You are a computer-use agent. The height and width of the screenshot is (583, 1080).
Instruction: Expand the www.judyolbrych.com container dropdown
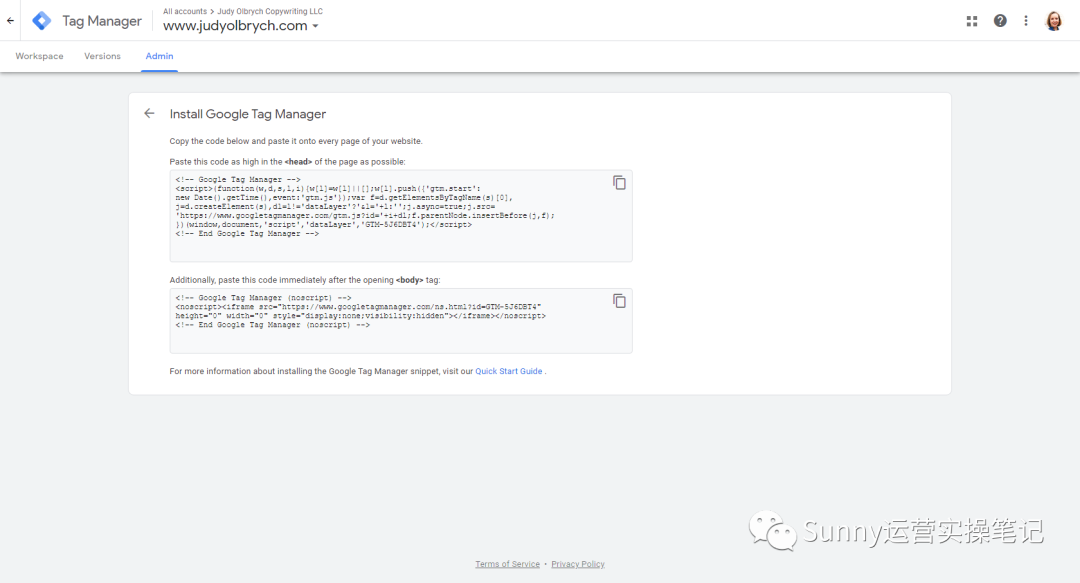pyautogui.click(x=315, y=27)
